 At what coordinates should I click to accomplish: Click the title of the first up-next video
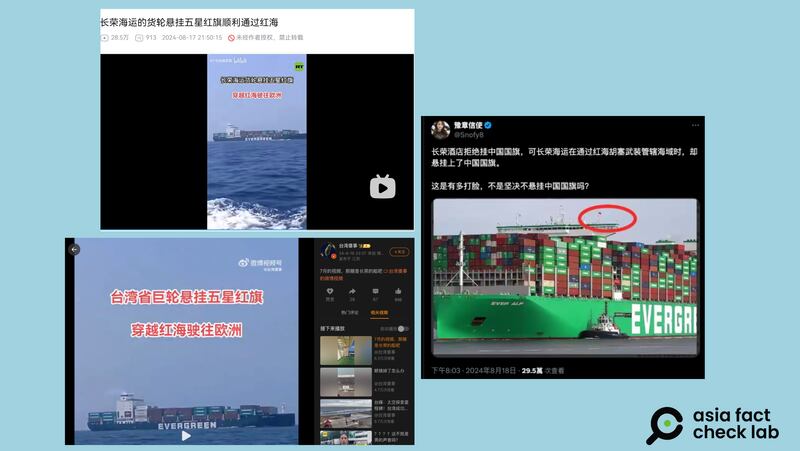390,342
